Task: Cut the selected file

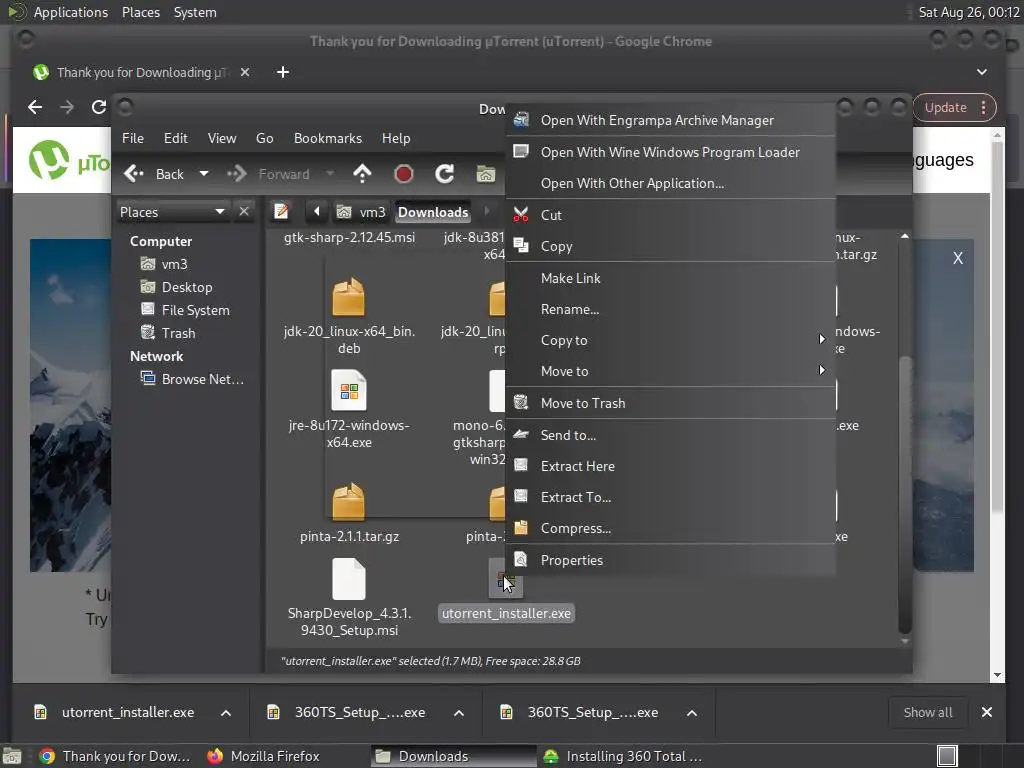Action: [x=671, y=215]
